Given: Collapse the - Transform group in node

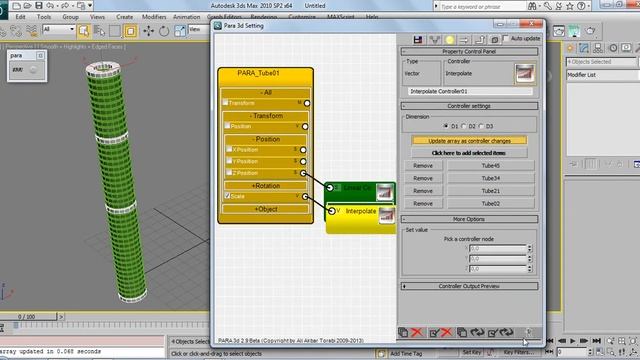Looking at the screenshot, I should tap(265, 116).
